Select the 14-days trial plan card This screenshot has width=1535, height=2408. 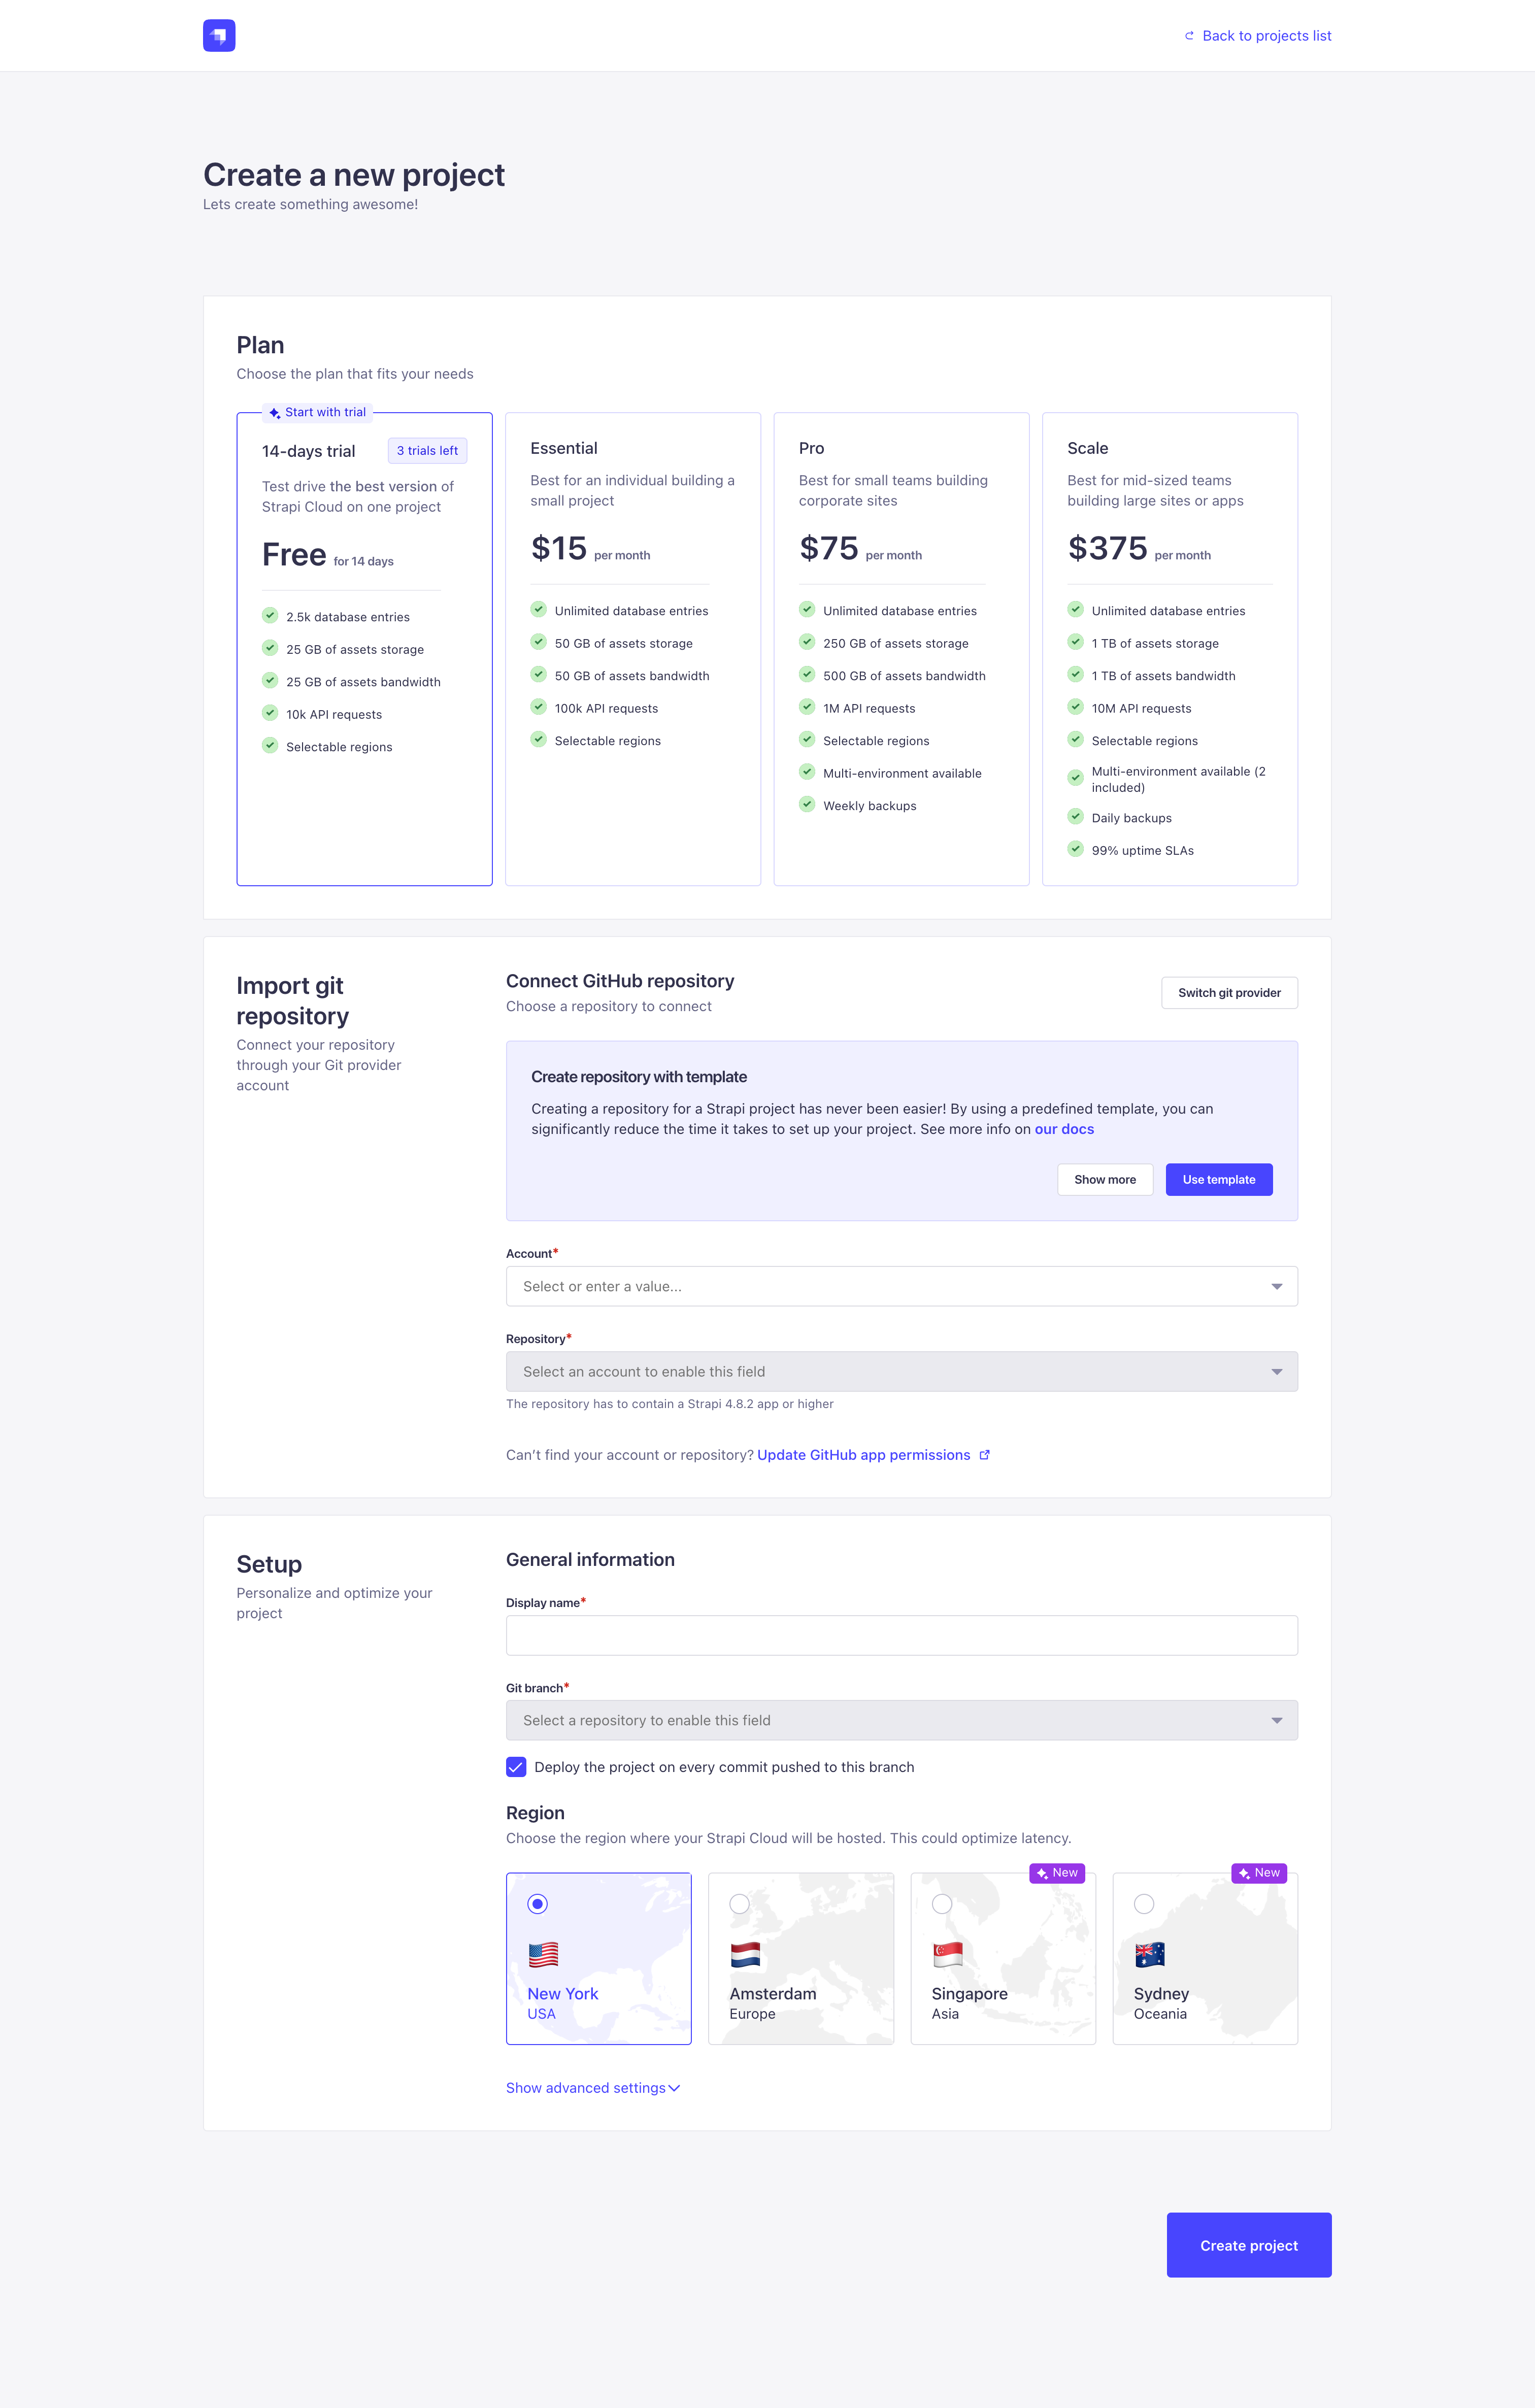coord(364,650)
